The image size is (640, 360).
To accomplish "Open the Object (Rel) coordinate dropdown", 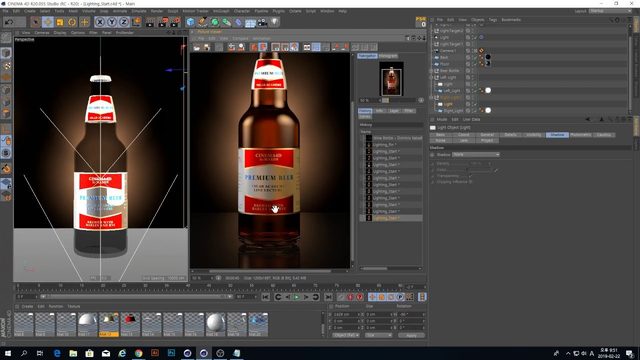I will pyautogui.click(x=346, y=335).
